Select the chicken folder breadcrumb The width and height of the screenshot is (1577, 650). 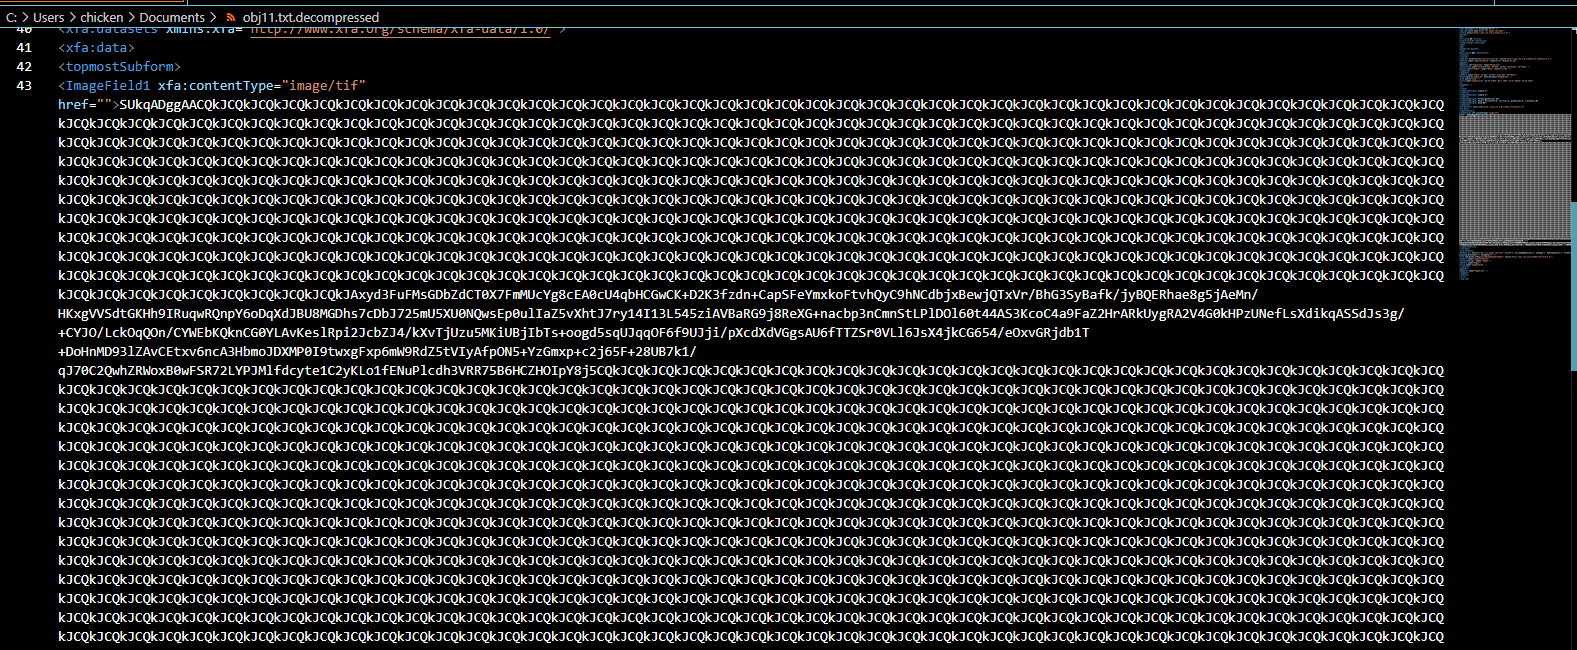tap(102, 17)
